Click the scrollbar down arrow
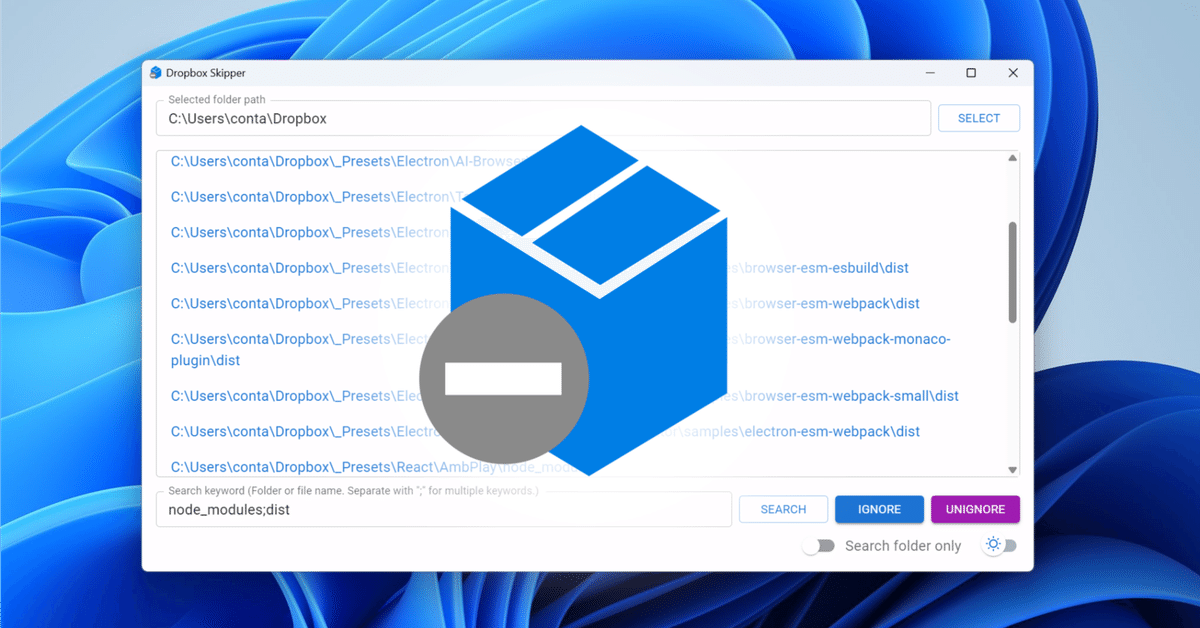The height and width of the screenshot is (628, 1200). tap(1012, 468)
